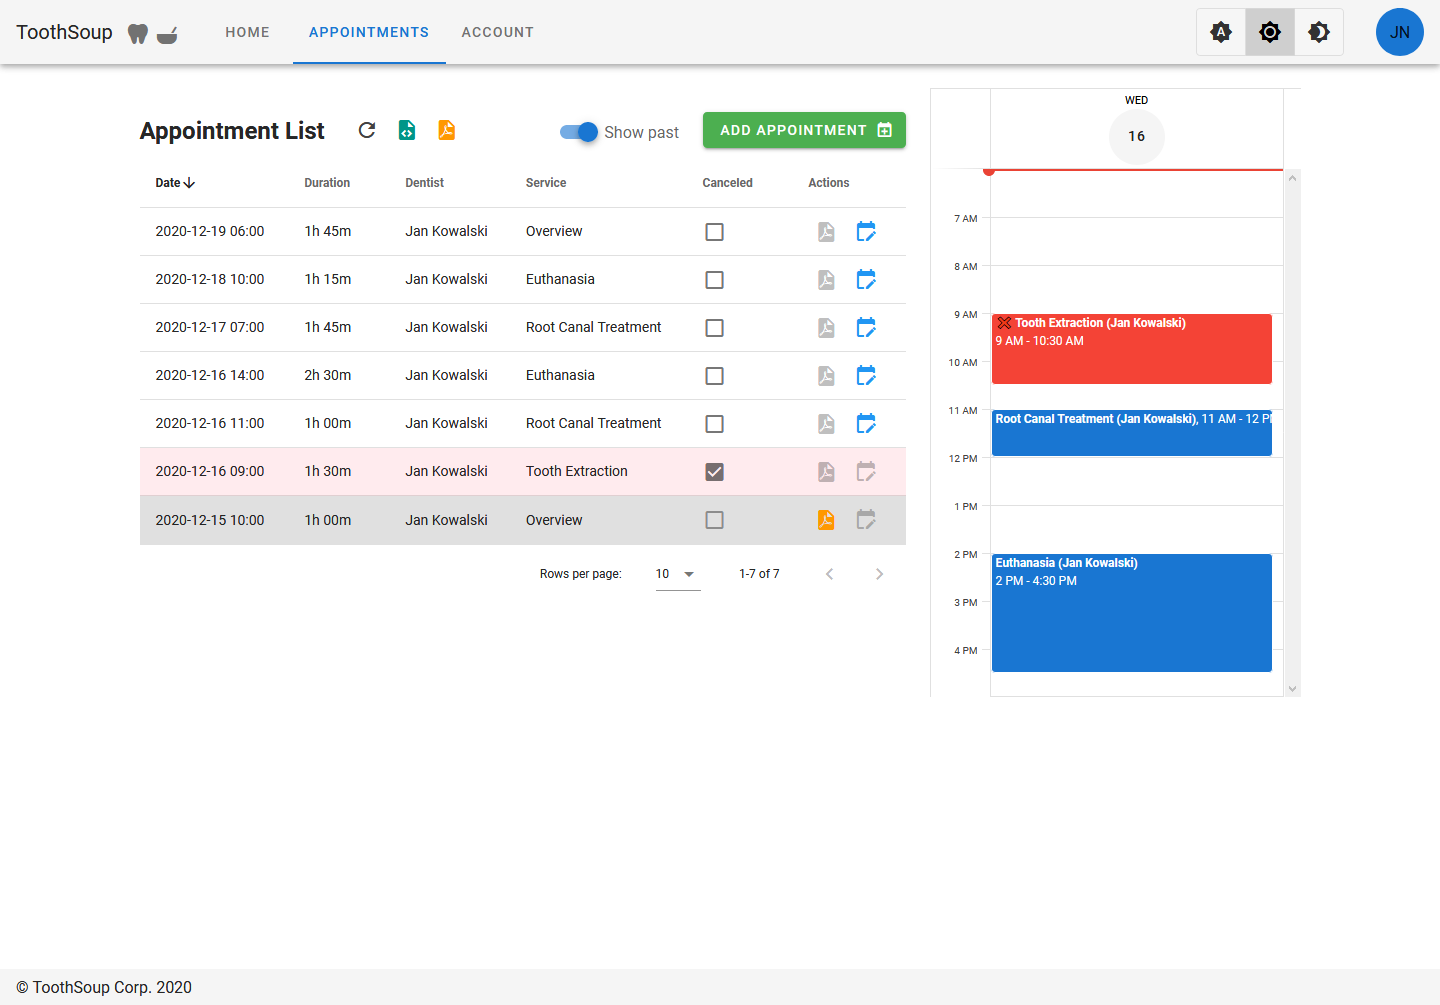Open Rows per page dropdown
Viewport: 1440px width, 1005px height.
coord(678,574)
